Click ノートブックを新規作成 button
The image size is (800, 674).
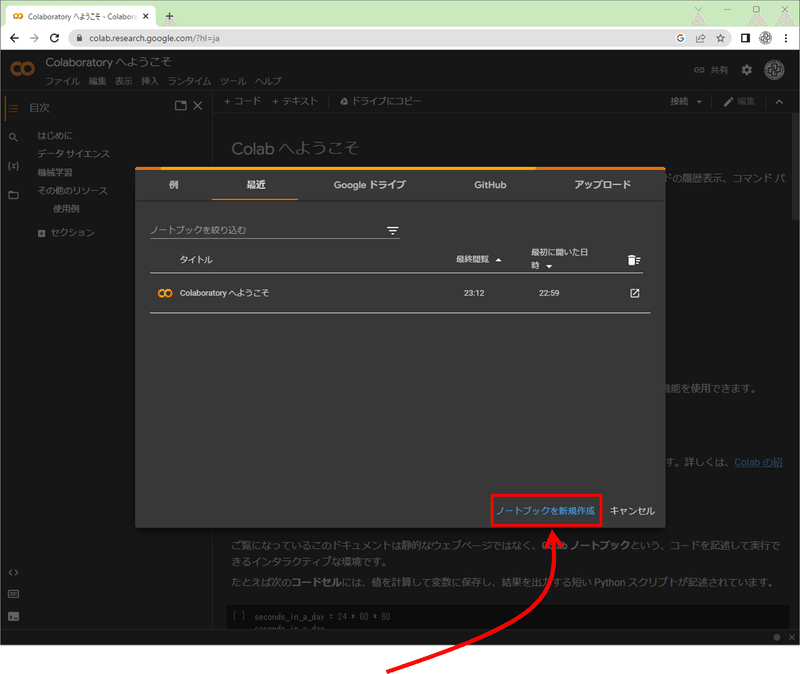tap(546, 510)
